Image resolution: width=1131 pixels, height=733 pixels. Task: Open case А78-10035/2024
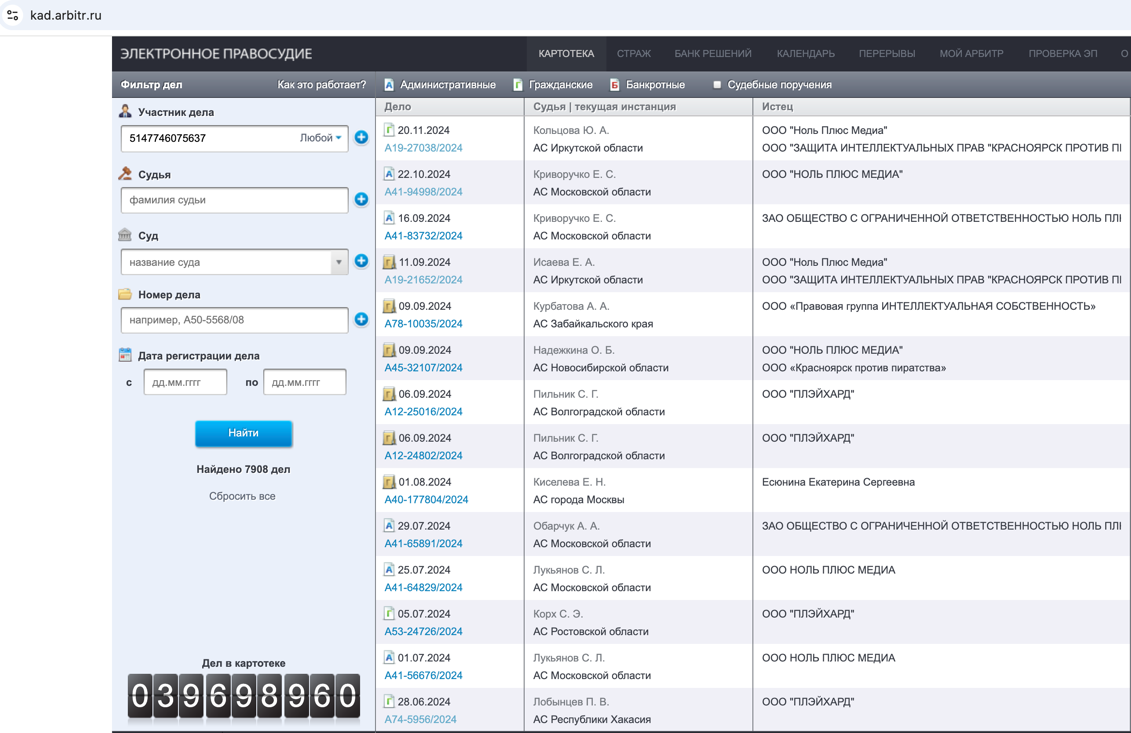[x=423, y=324]
